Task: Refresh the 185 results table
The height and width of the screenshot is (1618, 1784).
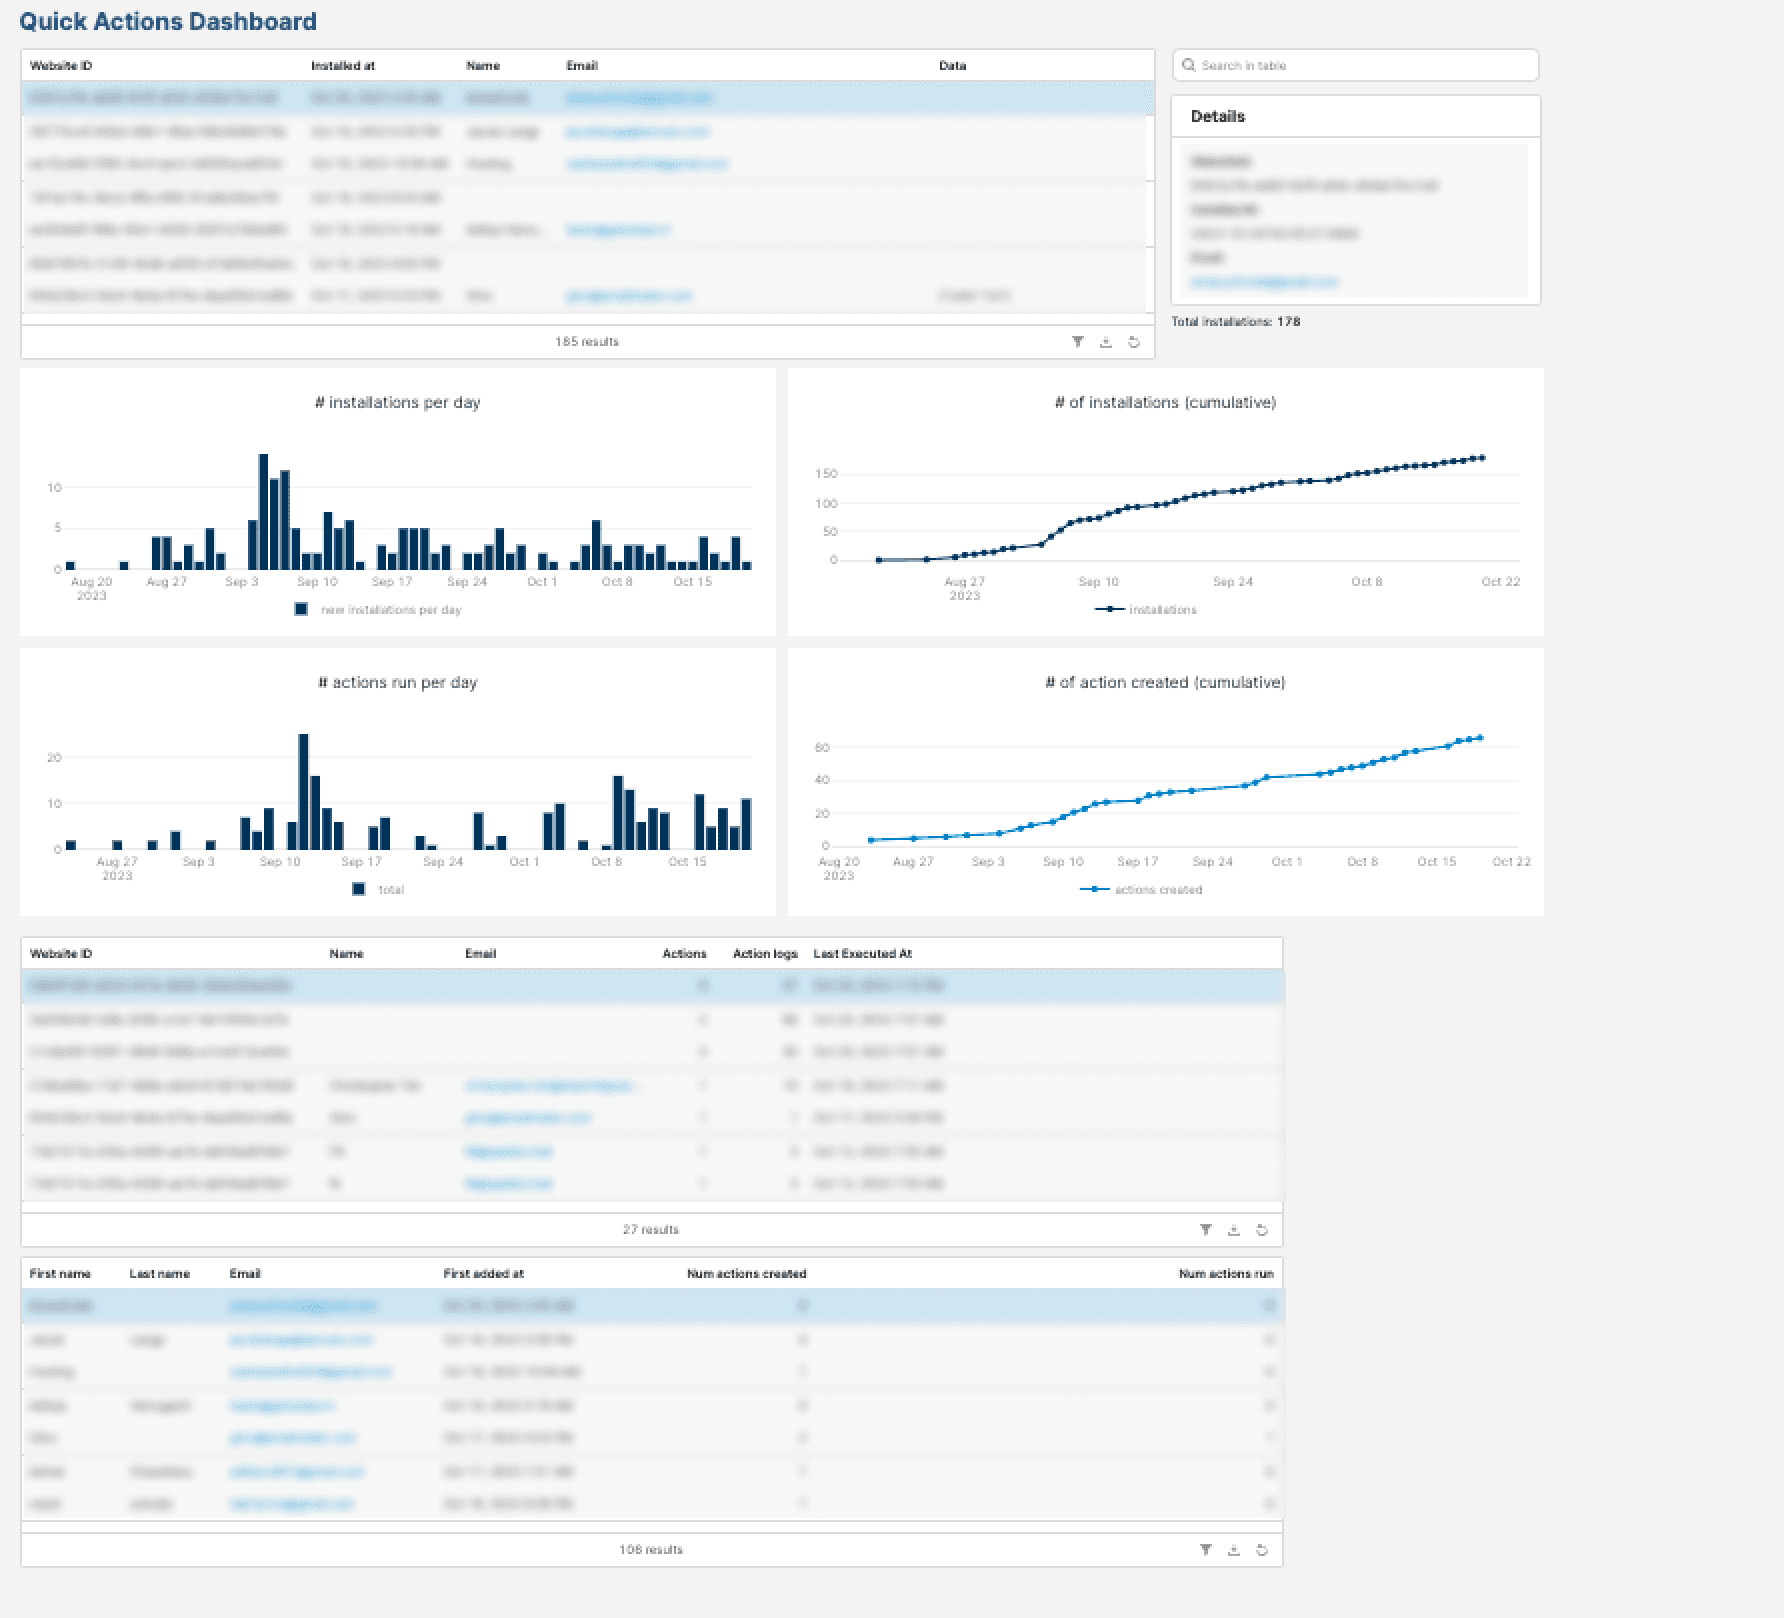Action: [1133, 342]
